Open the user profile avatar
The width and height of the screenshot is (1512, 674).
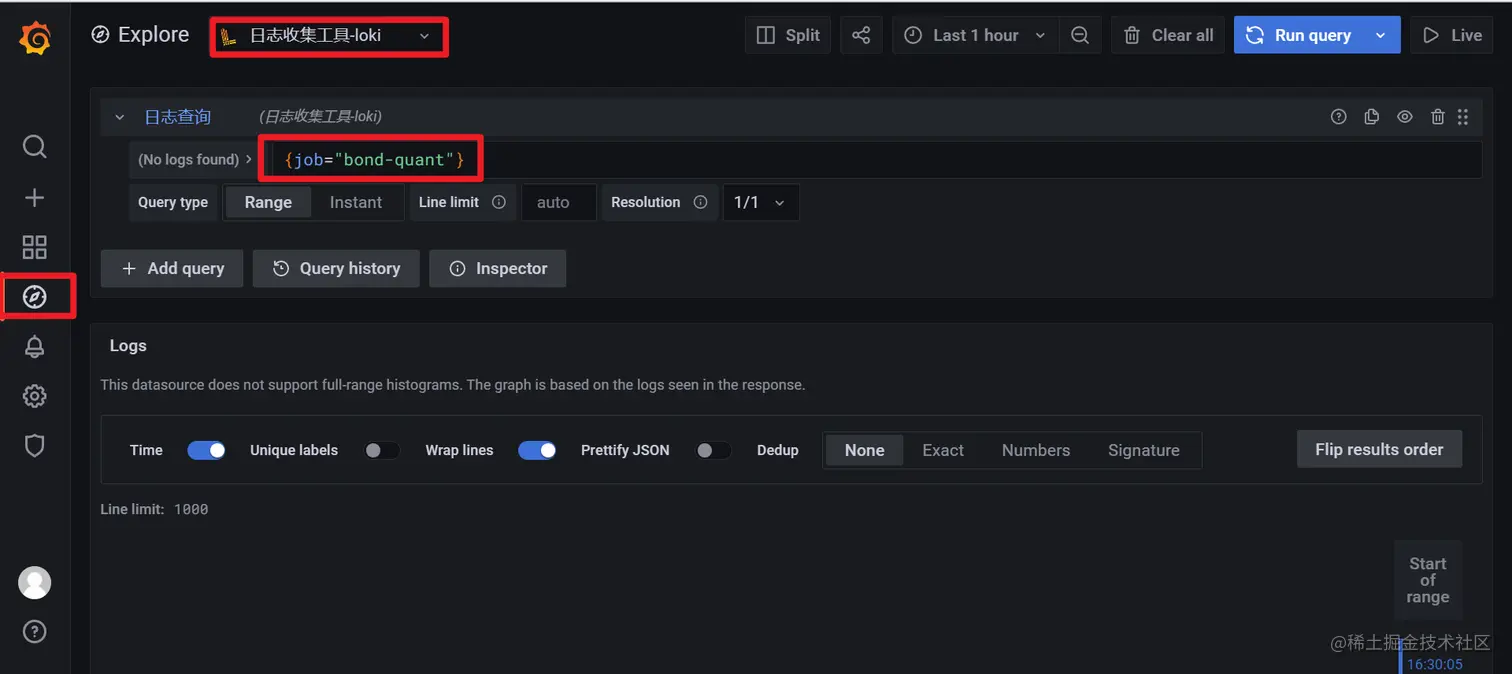[x=35, y=582]
